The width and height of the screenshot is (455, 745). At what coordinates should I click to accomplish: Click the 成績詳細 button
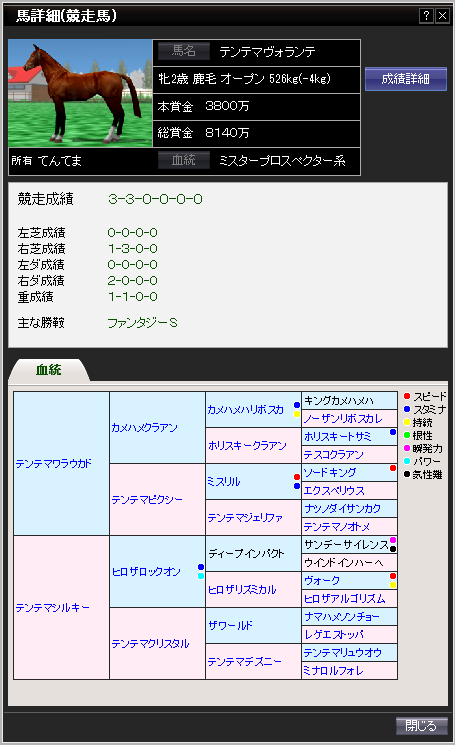click(406, 79)
